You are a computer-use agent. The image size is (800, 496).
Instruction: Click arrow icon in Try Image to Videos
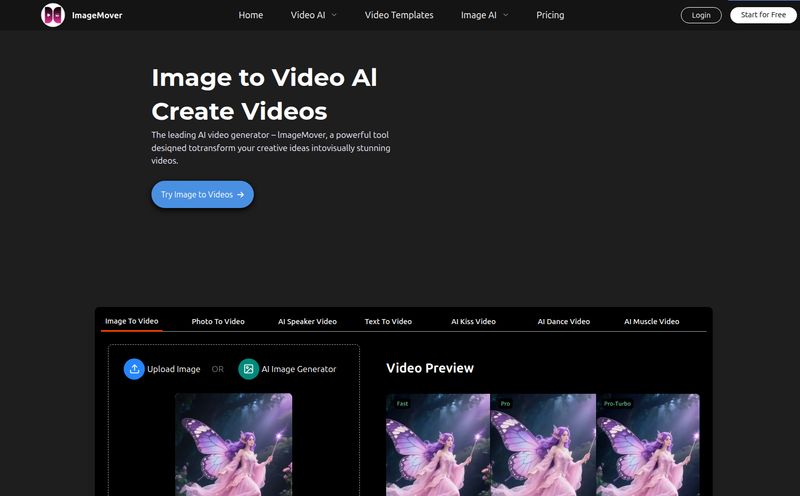(240, 194)
